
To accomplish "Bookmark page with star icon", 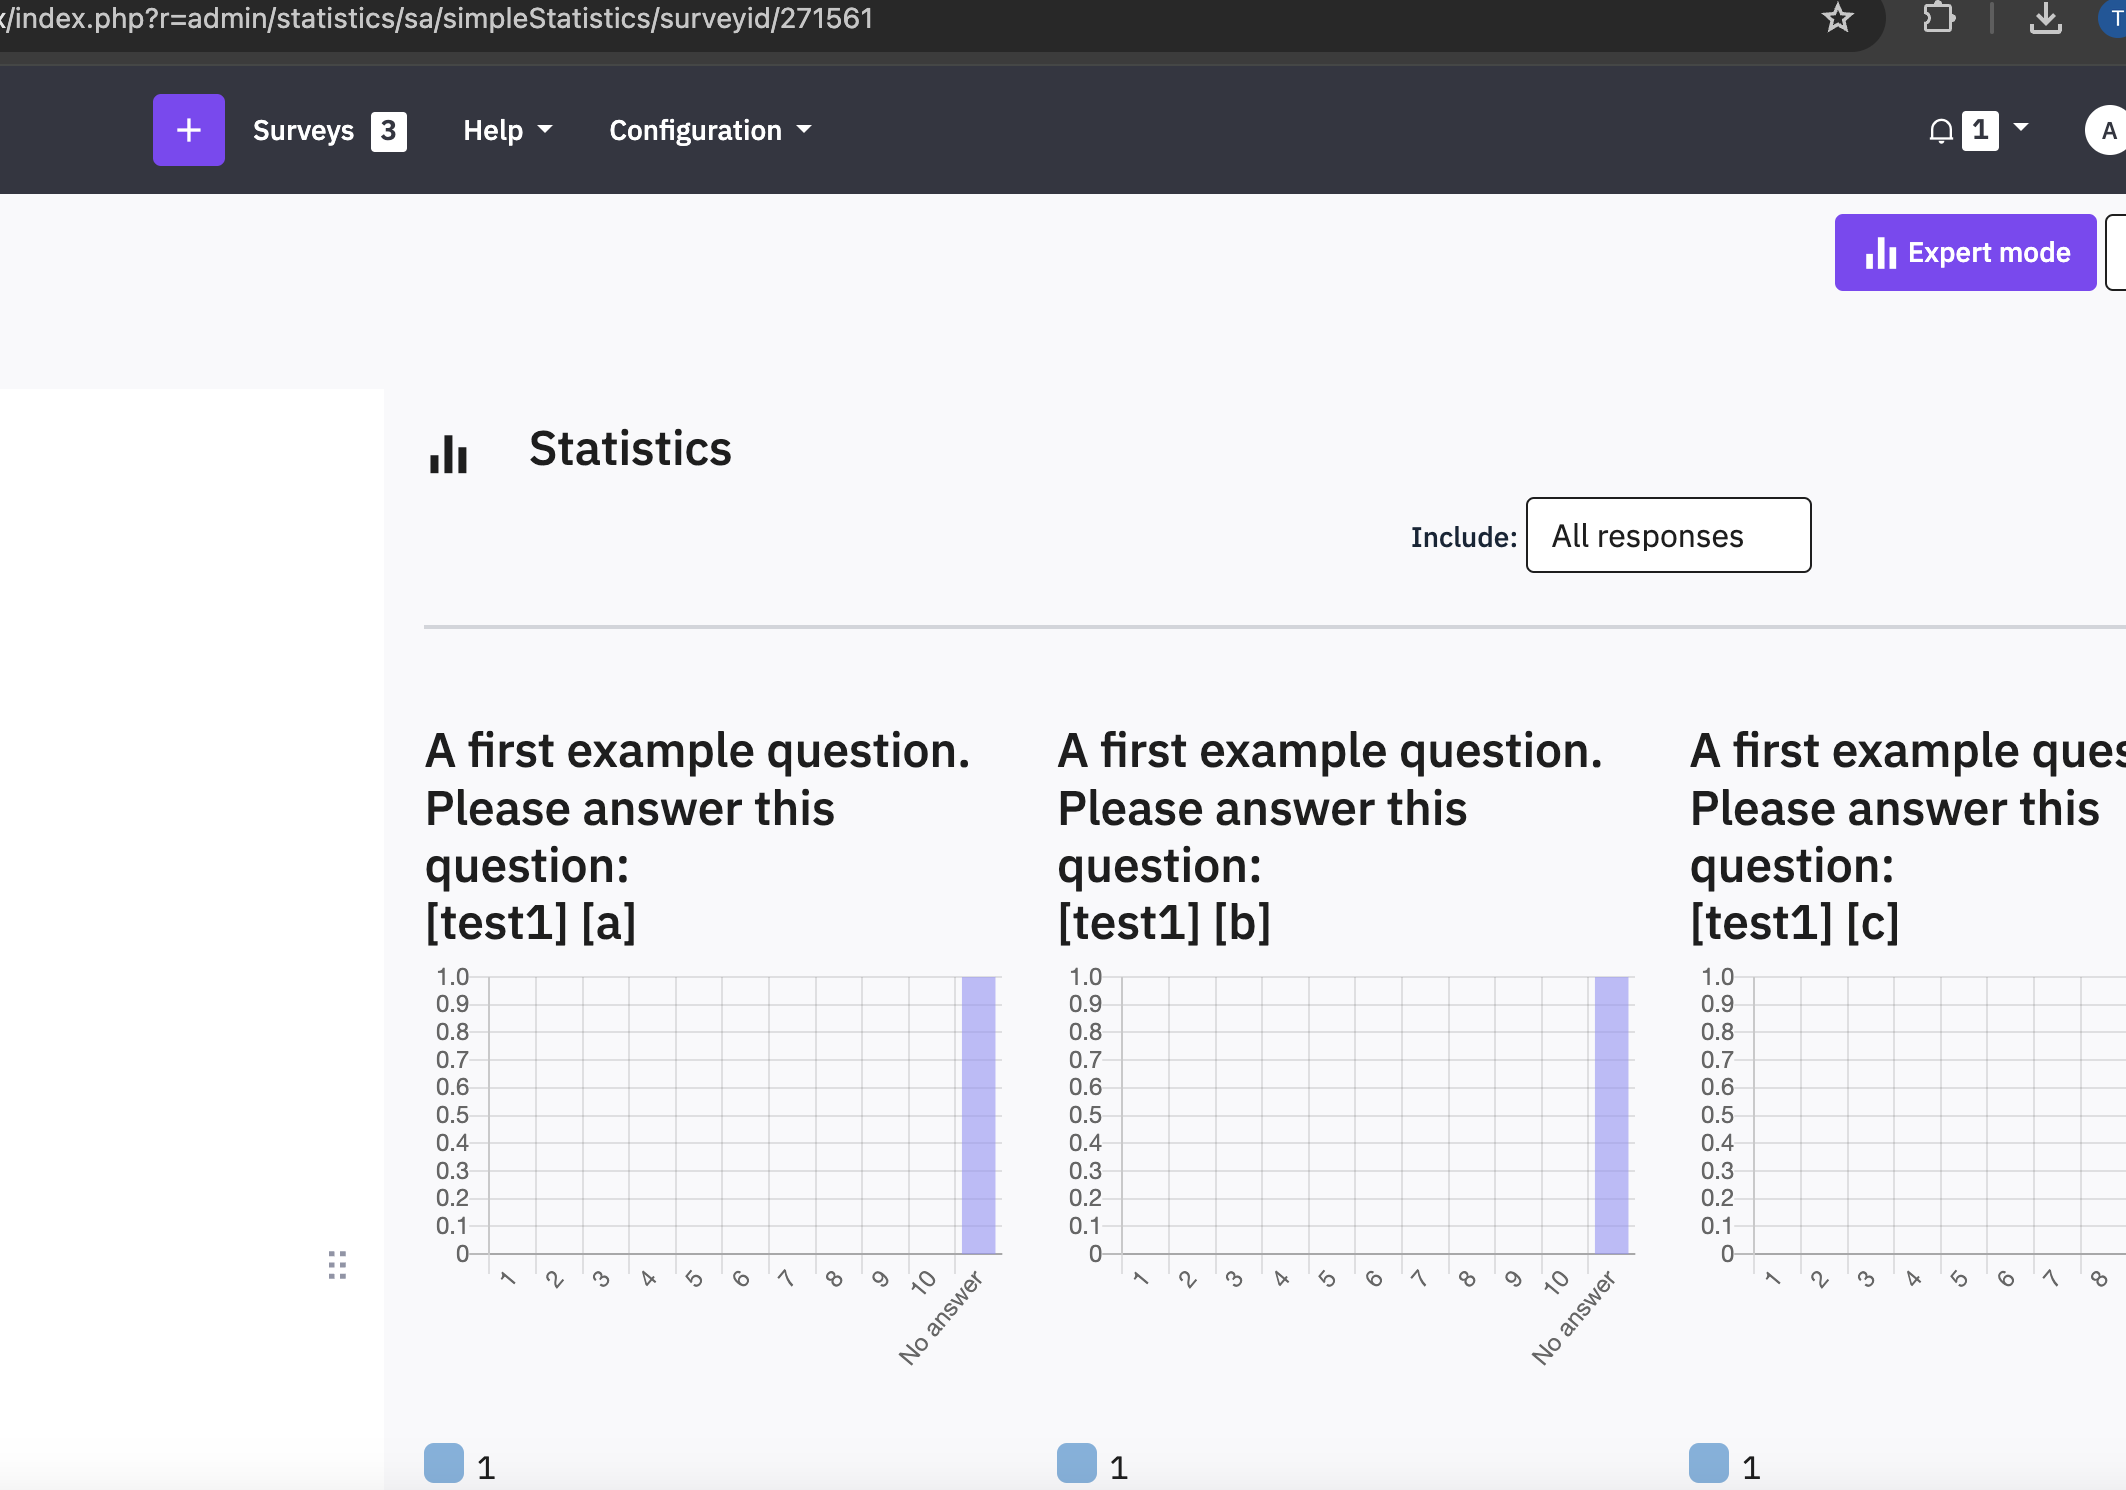I will (x=1837, y=18).
